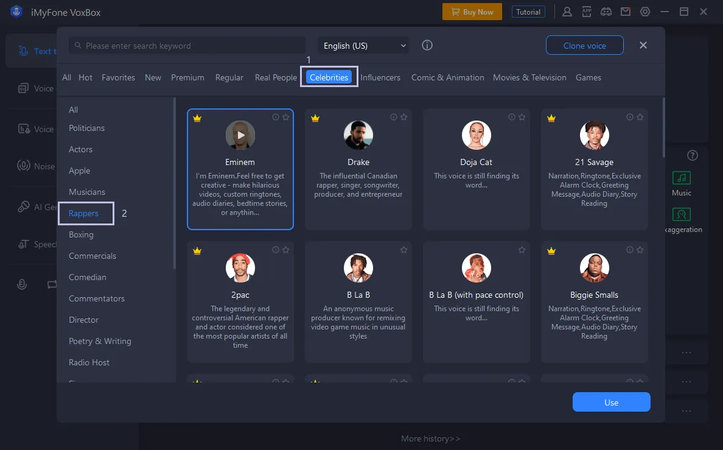The image size is (723, 450).
Task: Open the Discord community icon
Action: (606, 12)
